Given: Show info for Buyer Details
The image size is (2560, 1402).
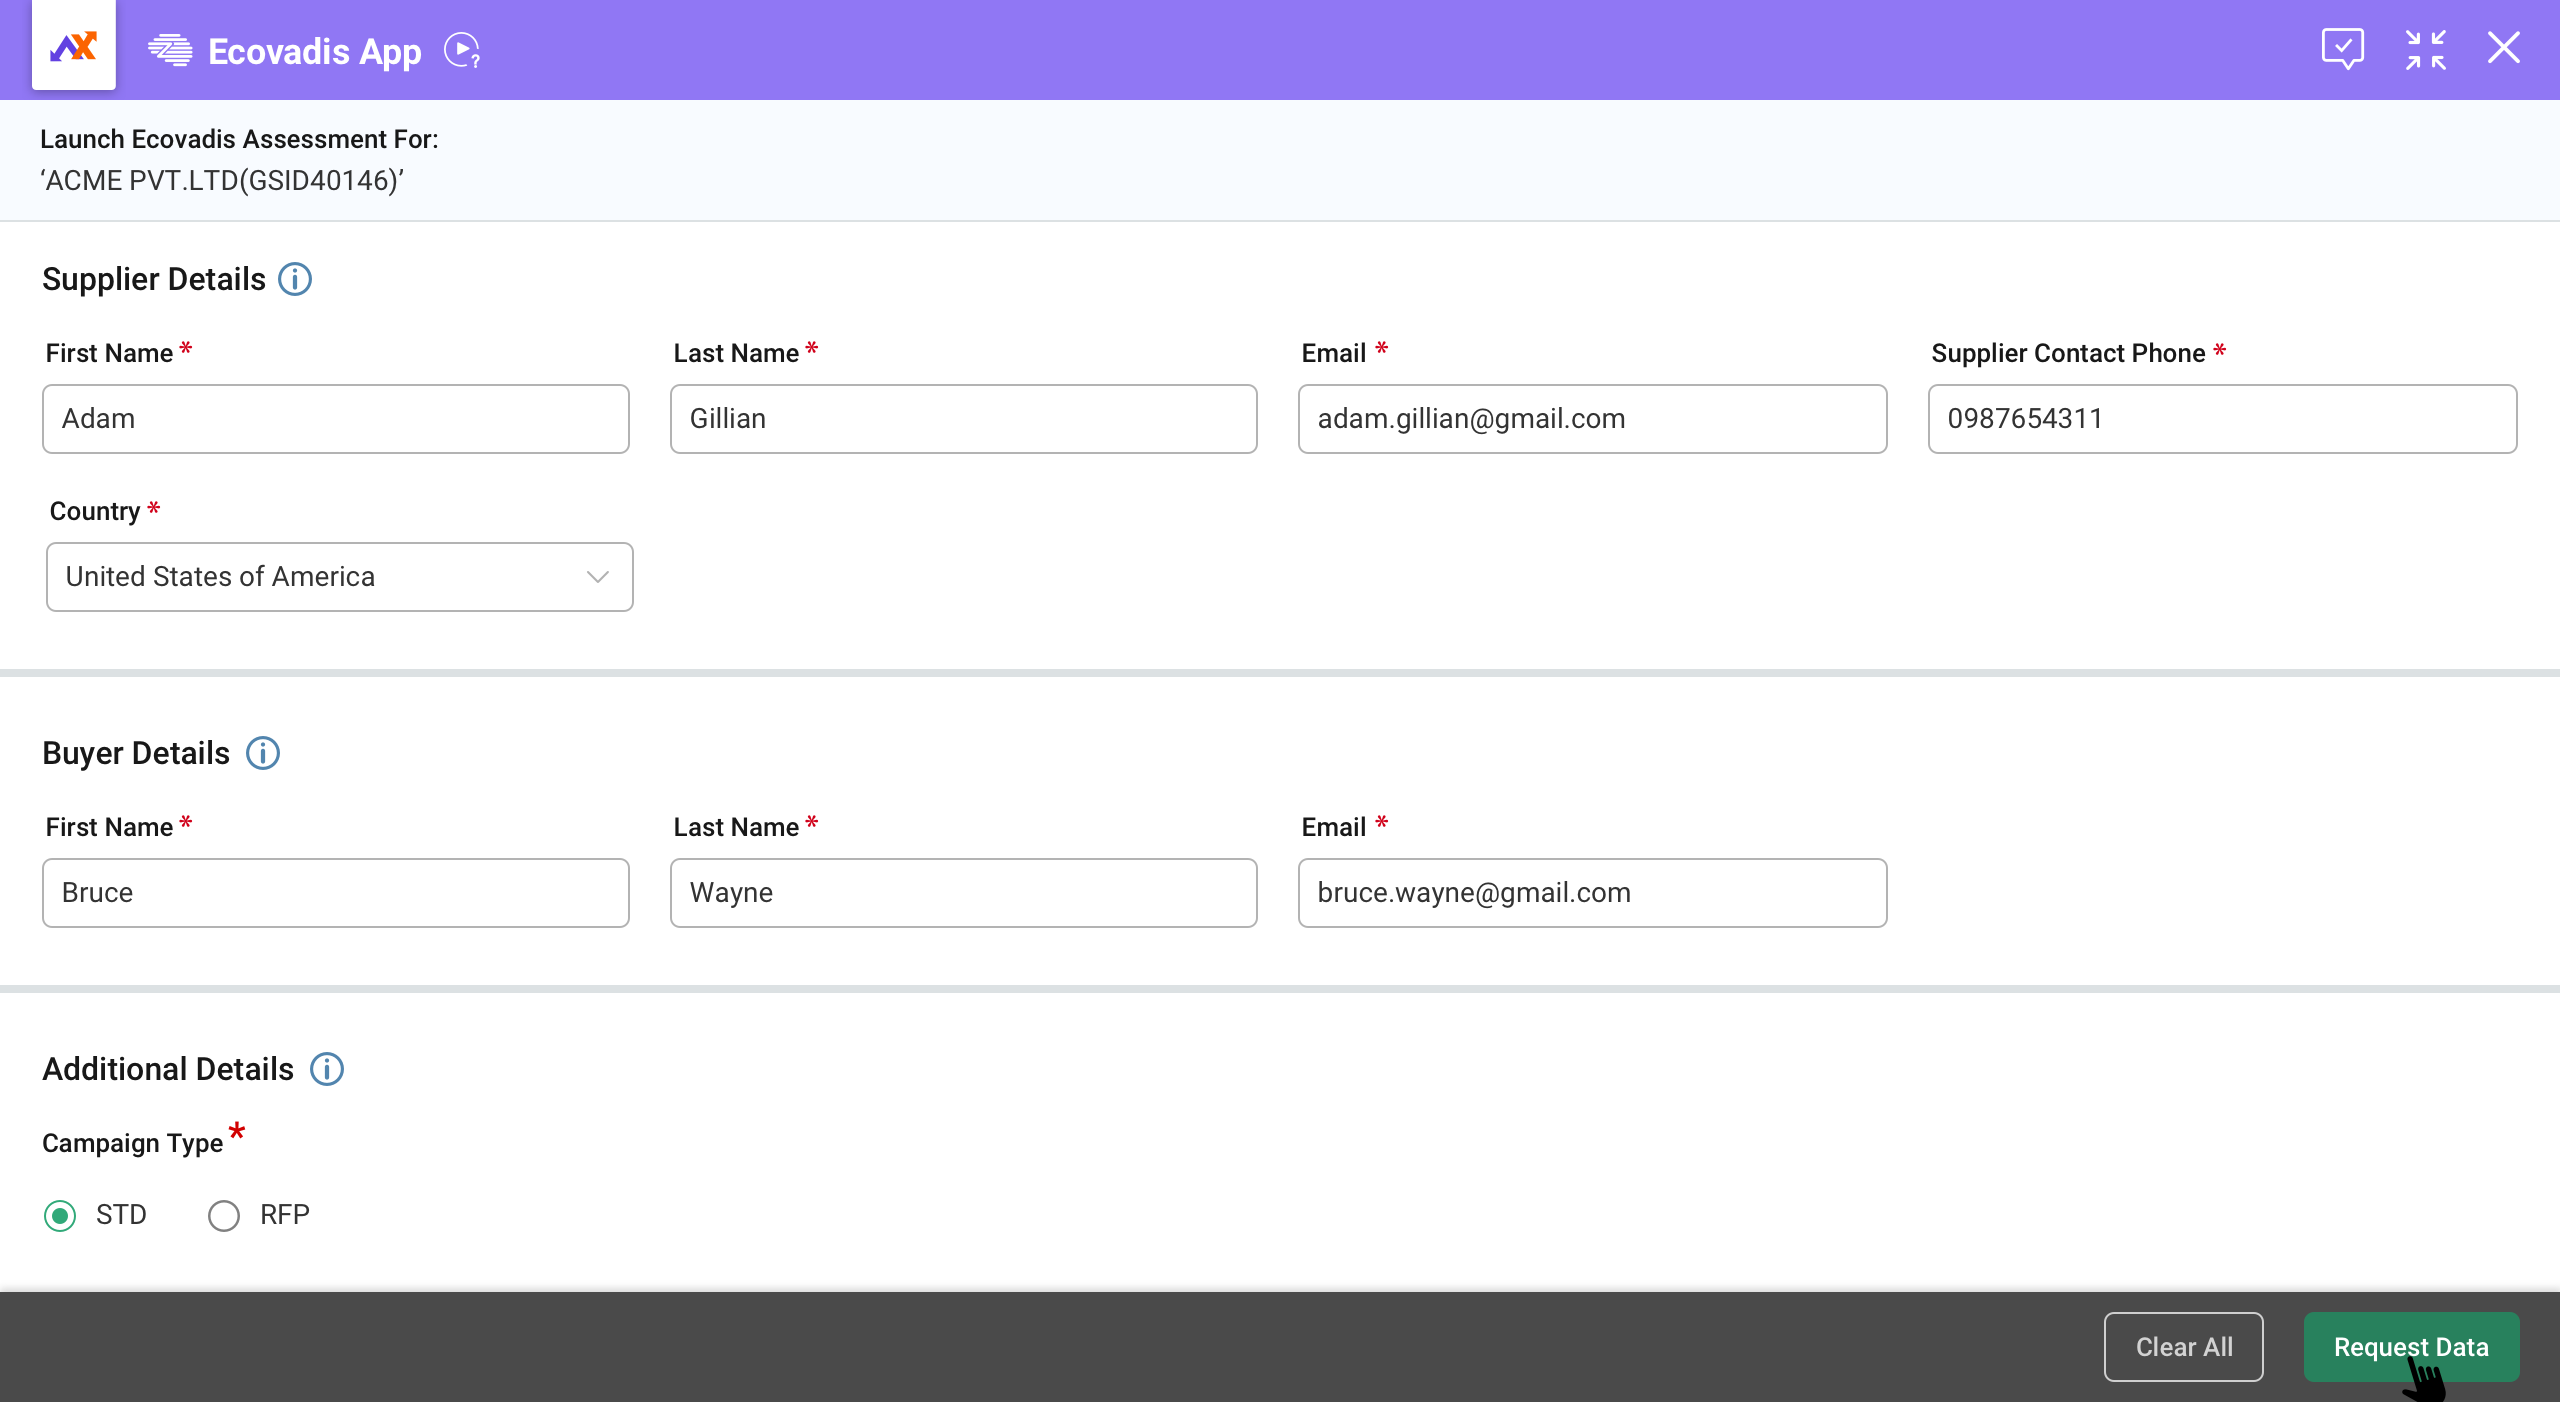Looking at the screenshot, I should pyautogui.click(x=263, y=753).
